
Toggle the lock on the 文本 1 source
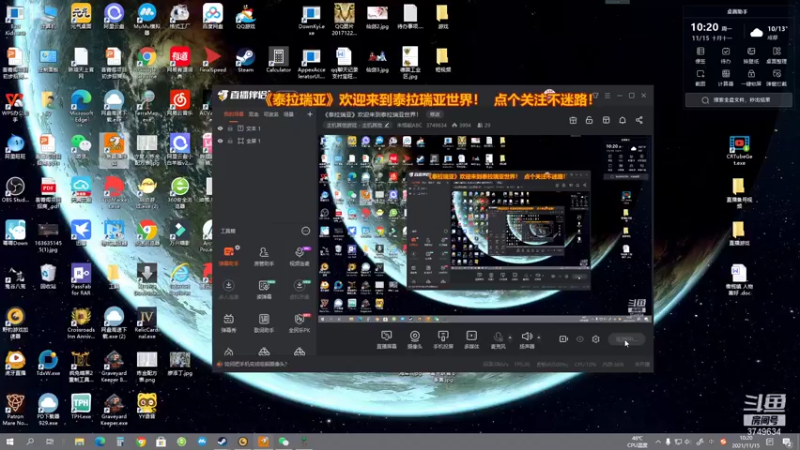coord(230,129)
